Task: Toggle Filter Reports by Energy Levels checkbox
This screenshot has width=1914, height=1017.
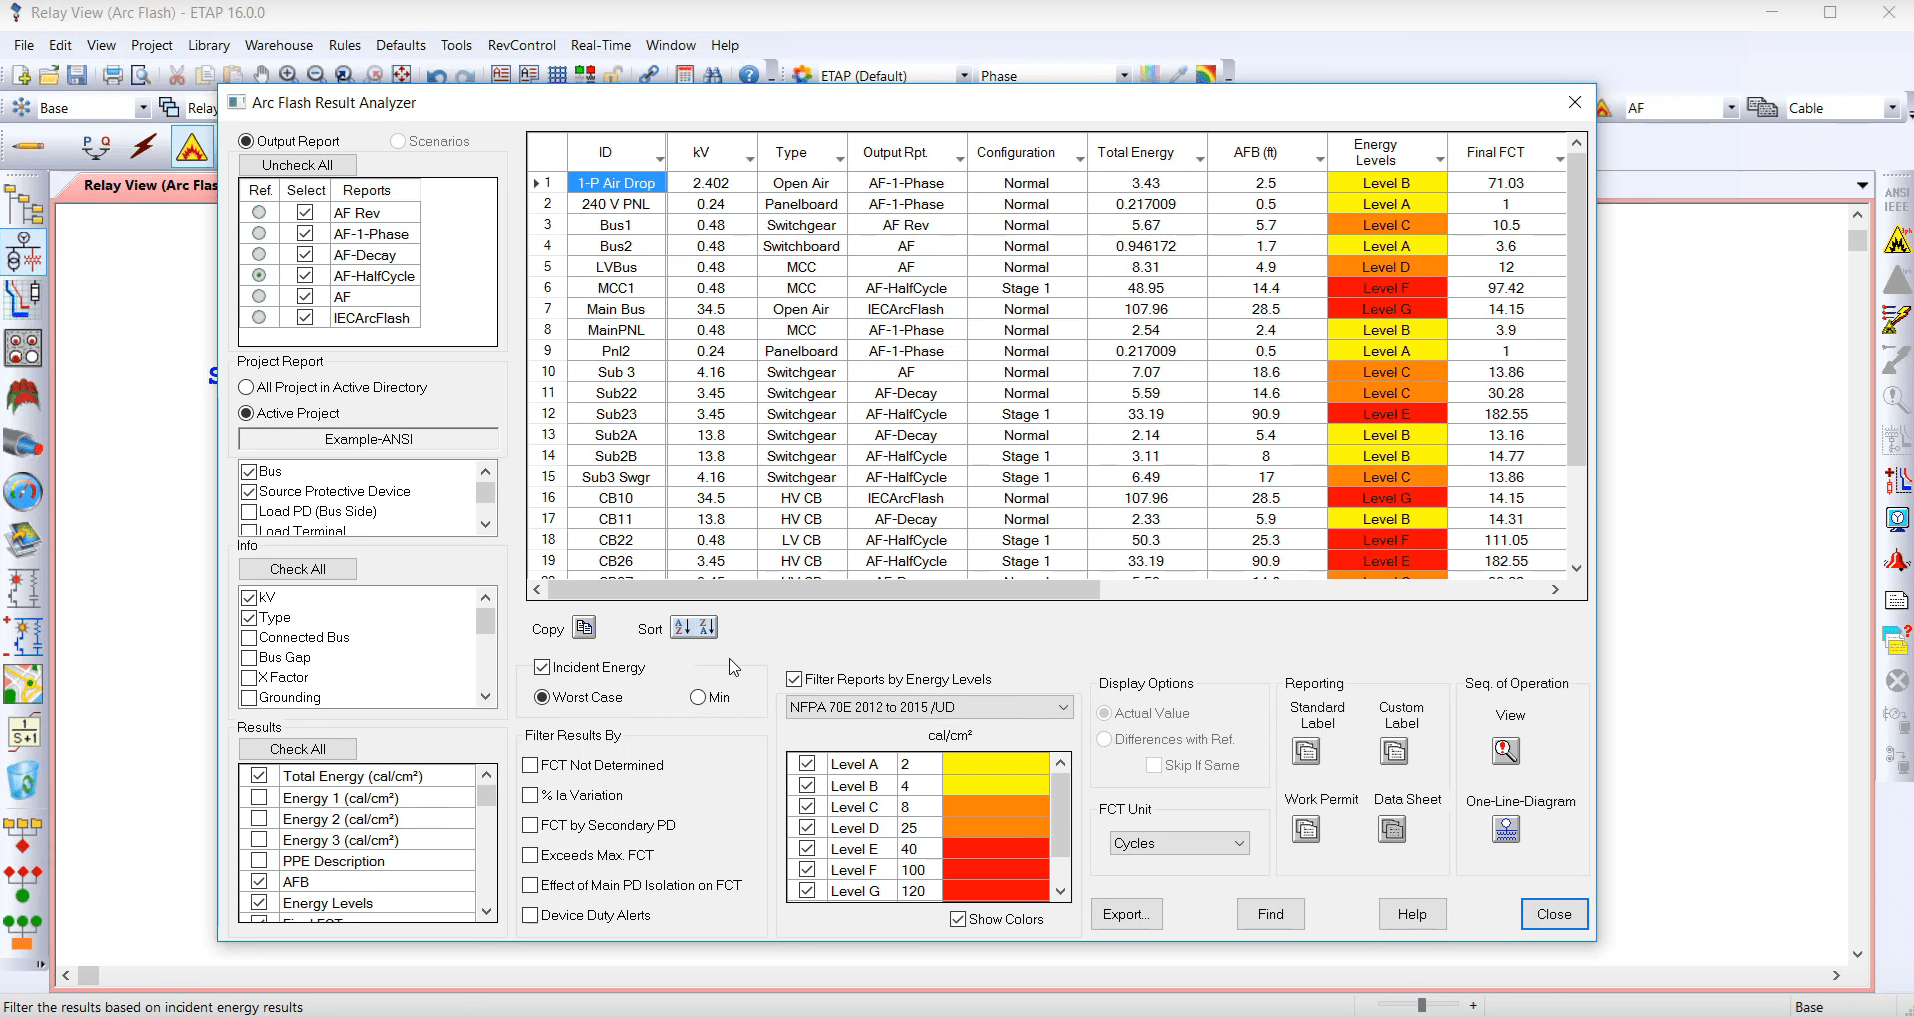Action: 795,679
